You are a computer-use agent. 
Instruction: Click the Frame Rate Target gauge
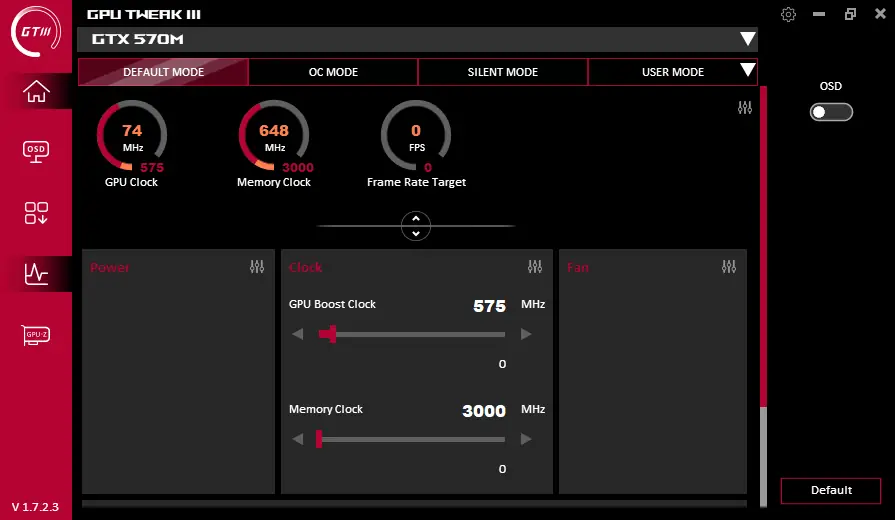click(416, 136)
